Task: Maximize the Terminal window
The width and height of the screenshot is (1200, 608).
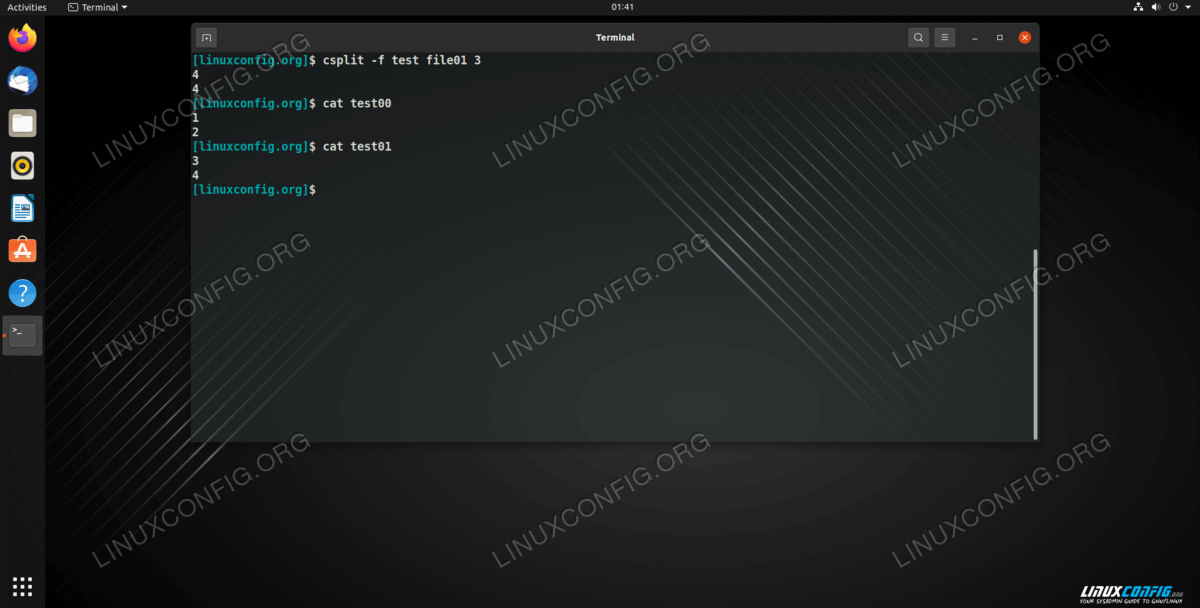Action: tap(999, 38)
